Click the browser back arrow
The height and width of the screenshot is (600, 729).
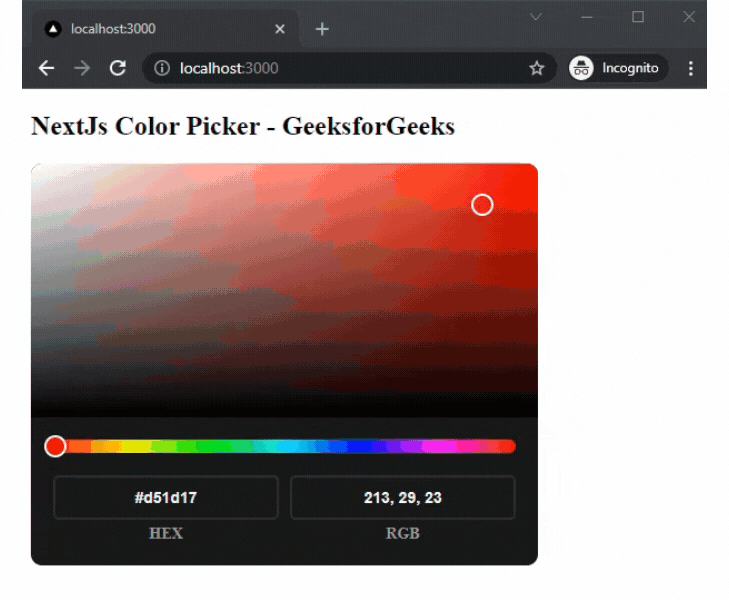46,68
